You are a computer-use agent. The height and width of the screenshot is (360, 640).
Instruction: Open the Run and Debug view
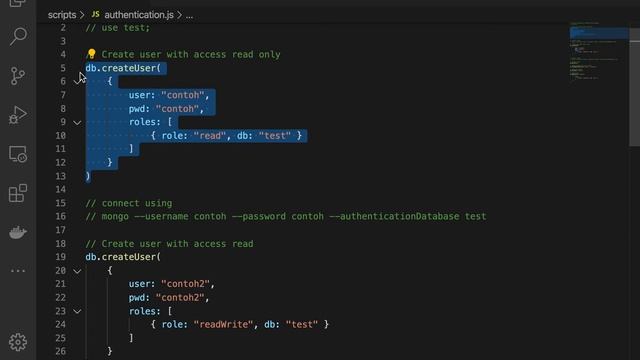(18, 115)
